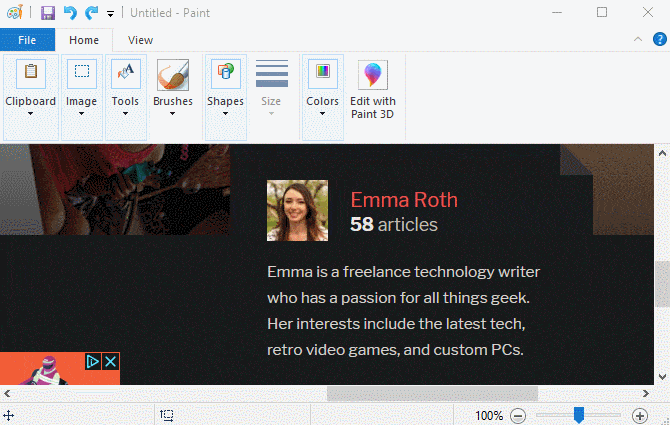Expand the Brushes dropdown arrow
Image resolution: width=670 pixels, height=425 pixels.
coord(172,114)
